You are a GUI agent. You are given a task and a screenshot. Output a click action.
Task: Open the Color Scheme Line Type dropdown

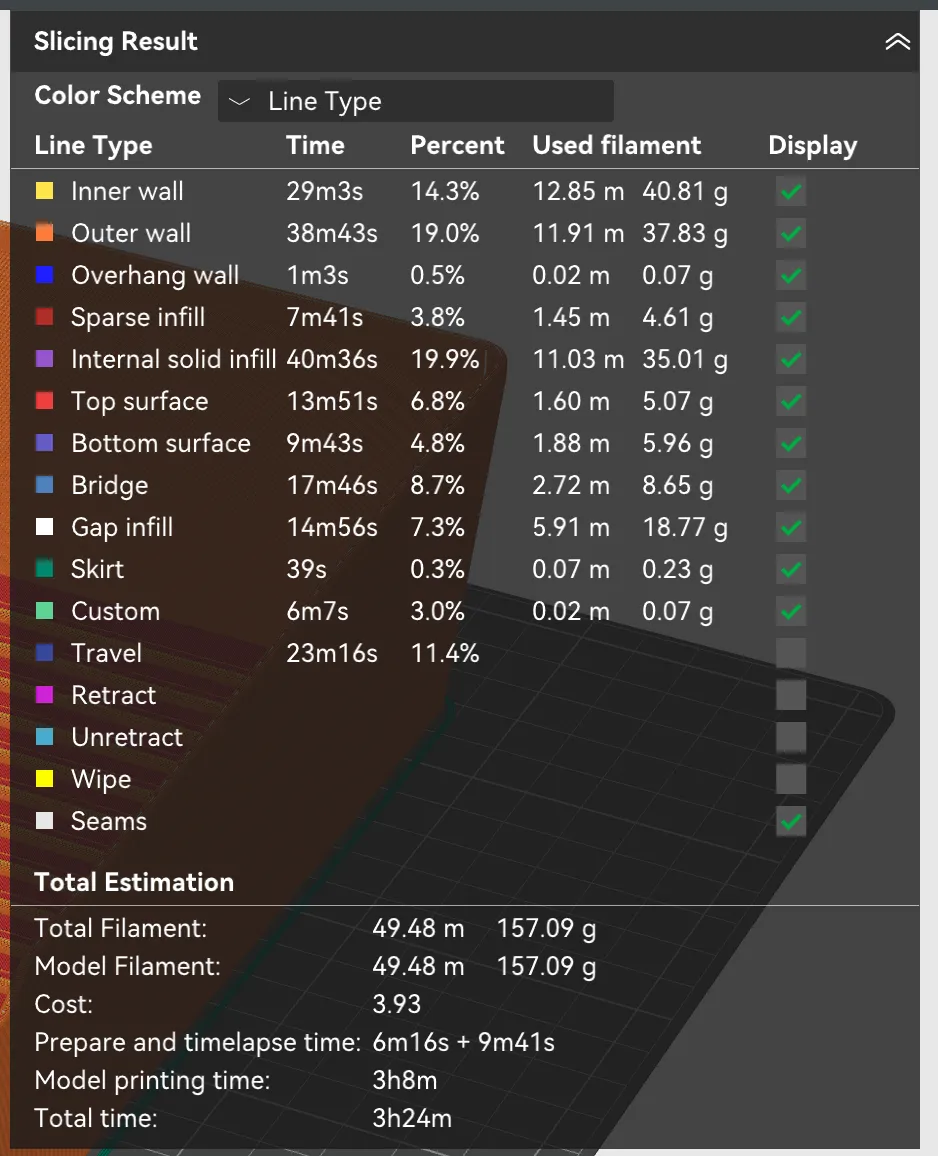(416, 101)
